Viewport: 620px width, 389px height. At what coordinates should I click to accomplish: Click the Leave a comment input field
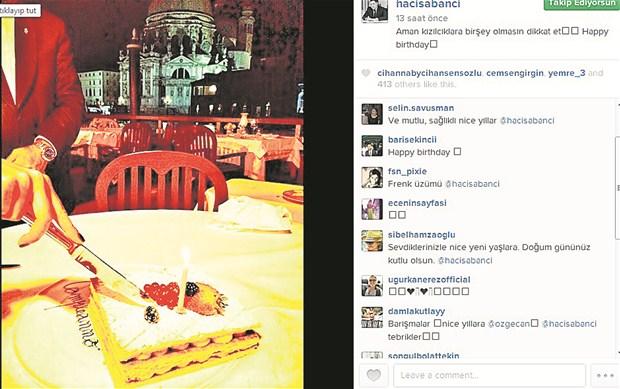tap(490, 375)
